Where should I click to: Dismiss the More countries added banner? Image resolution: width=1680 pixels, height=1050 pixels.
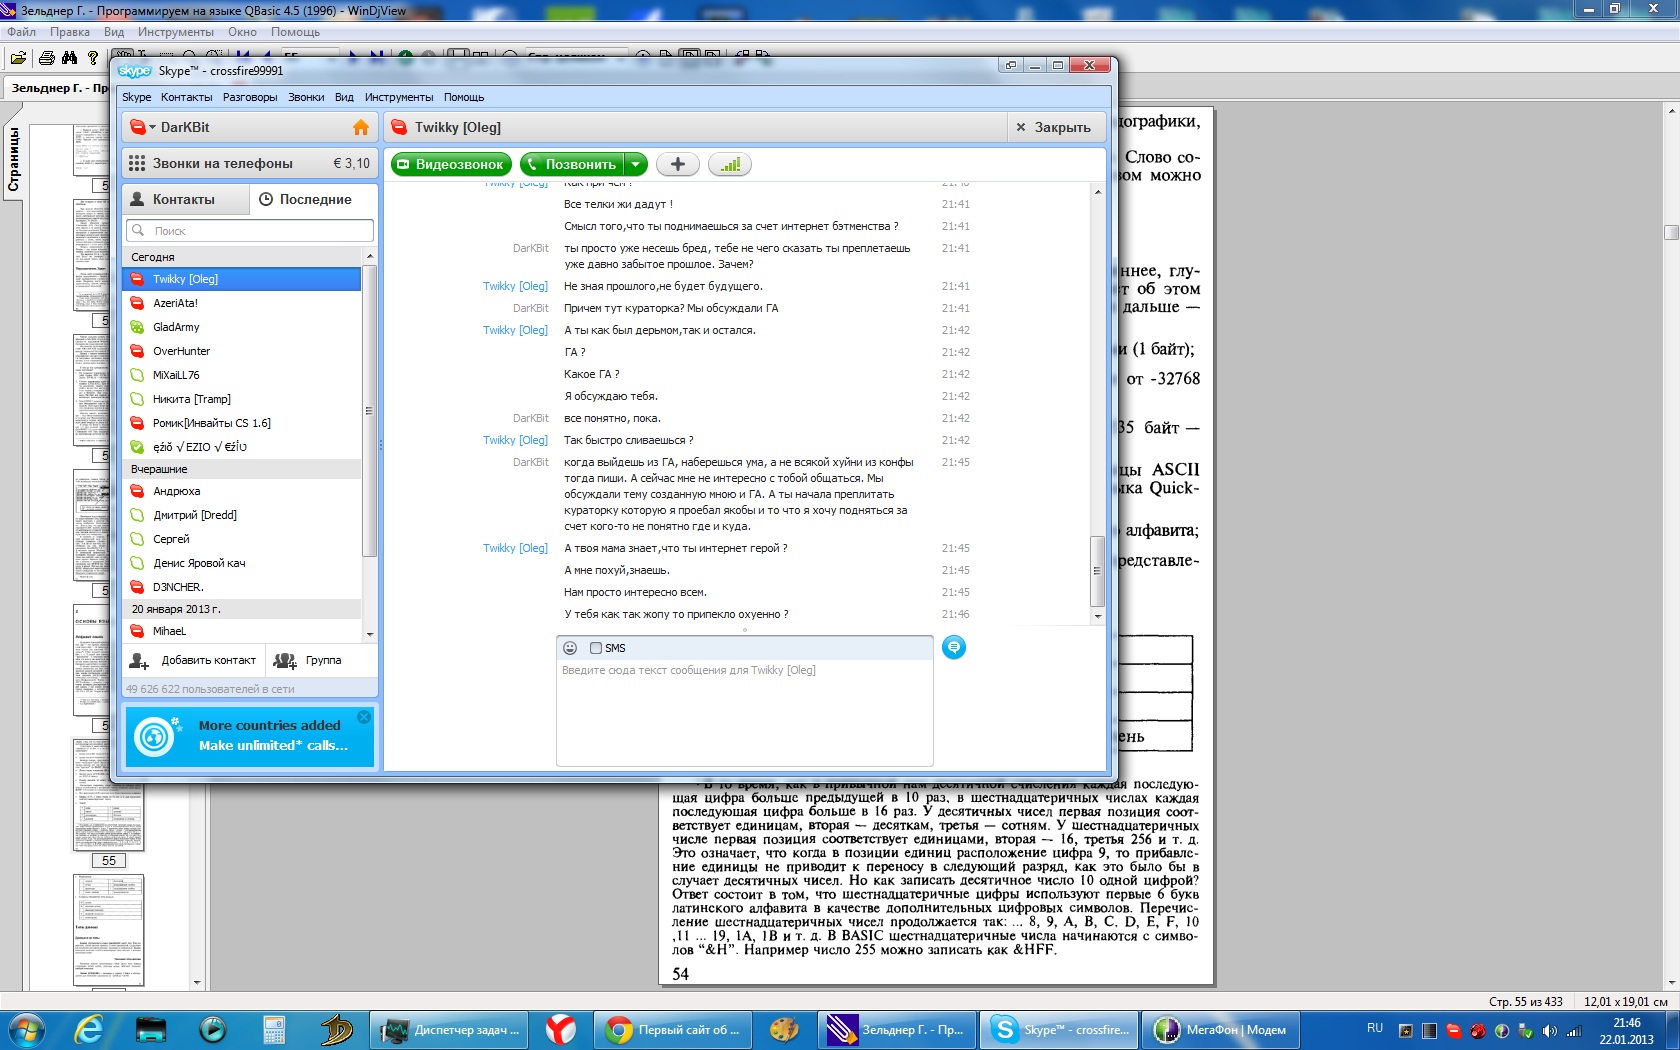[x=364, y=717]
